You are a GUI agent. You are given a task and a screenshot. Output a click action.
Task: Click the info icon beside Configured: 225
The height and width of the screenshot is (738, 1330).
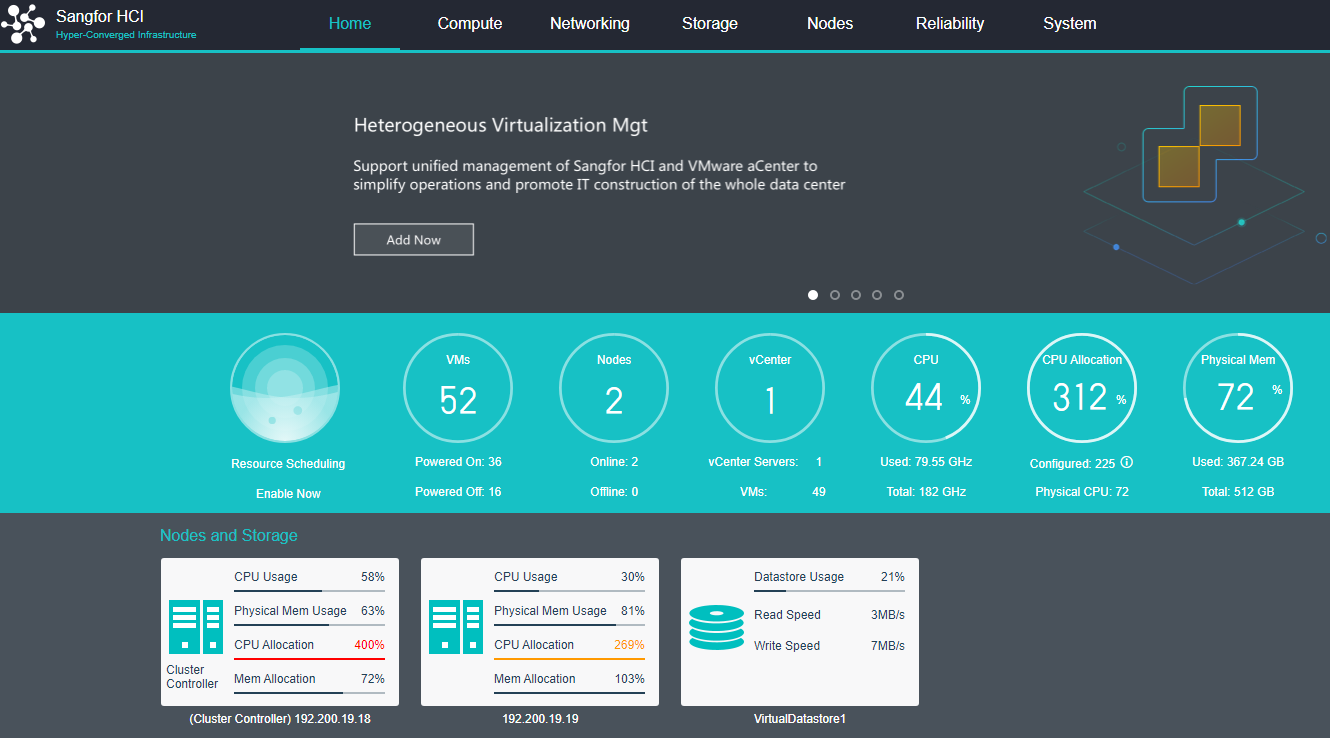pos(1127,463)
